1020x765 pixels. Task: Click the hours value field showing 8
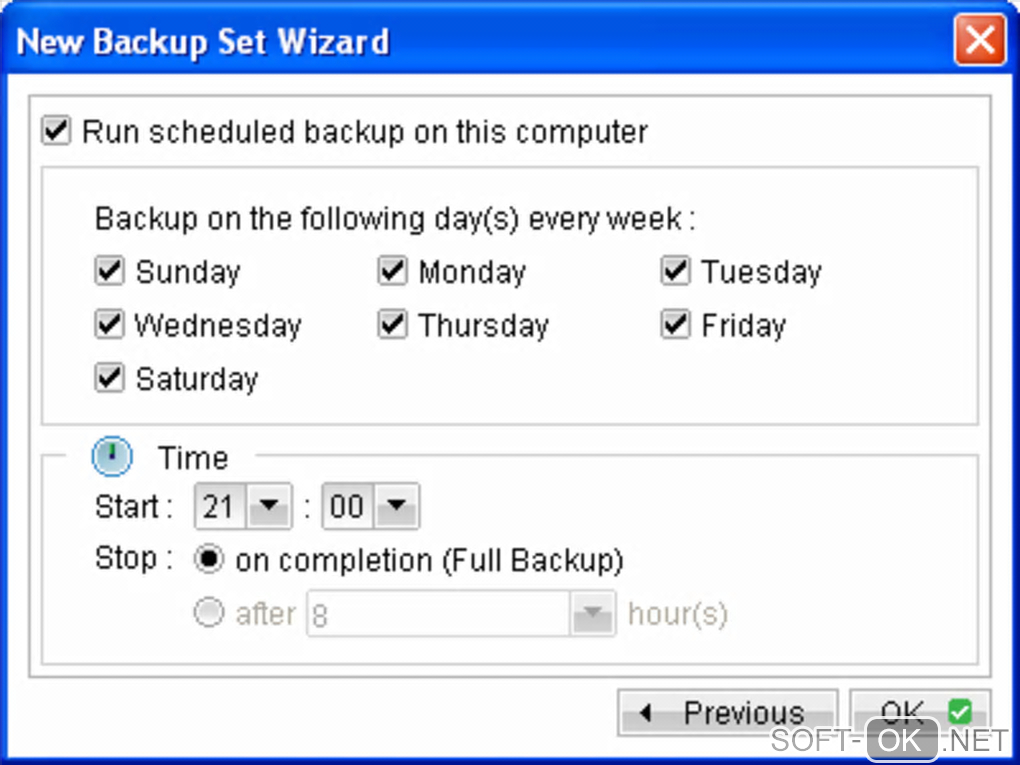438,615
